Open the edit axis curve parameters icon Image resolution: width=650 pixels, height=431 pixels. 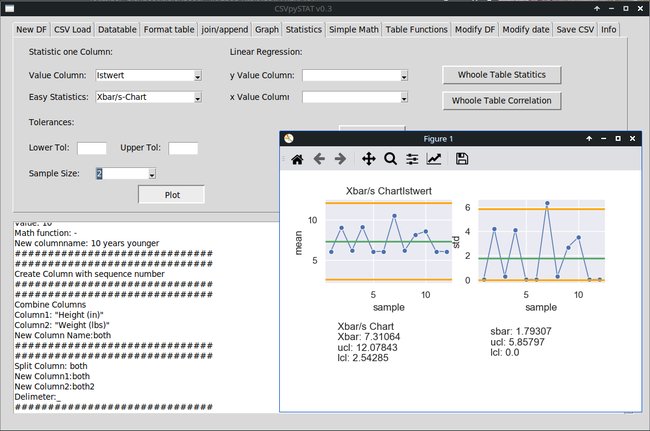[434, 159]
